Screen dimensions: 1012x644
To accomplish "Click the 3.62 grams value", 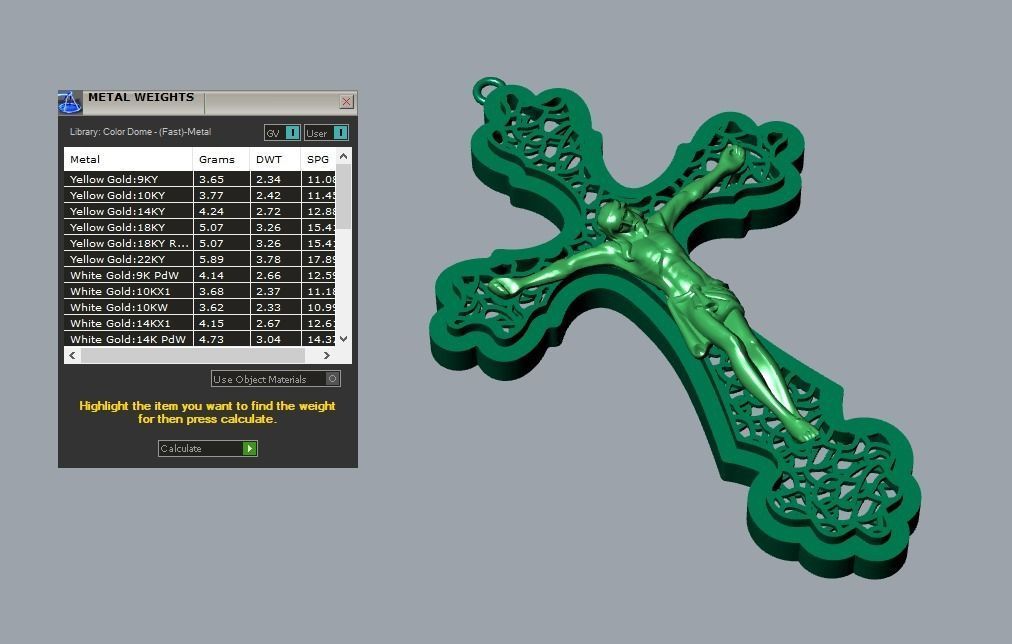I will (211, 308).
